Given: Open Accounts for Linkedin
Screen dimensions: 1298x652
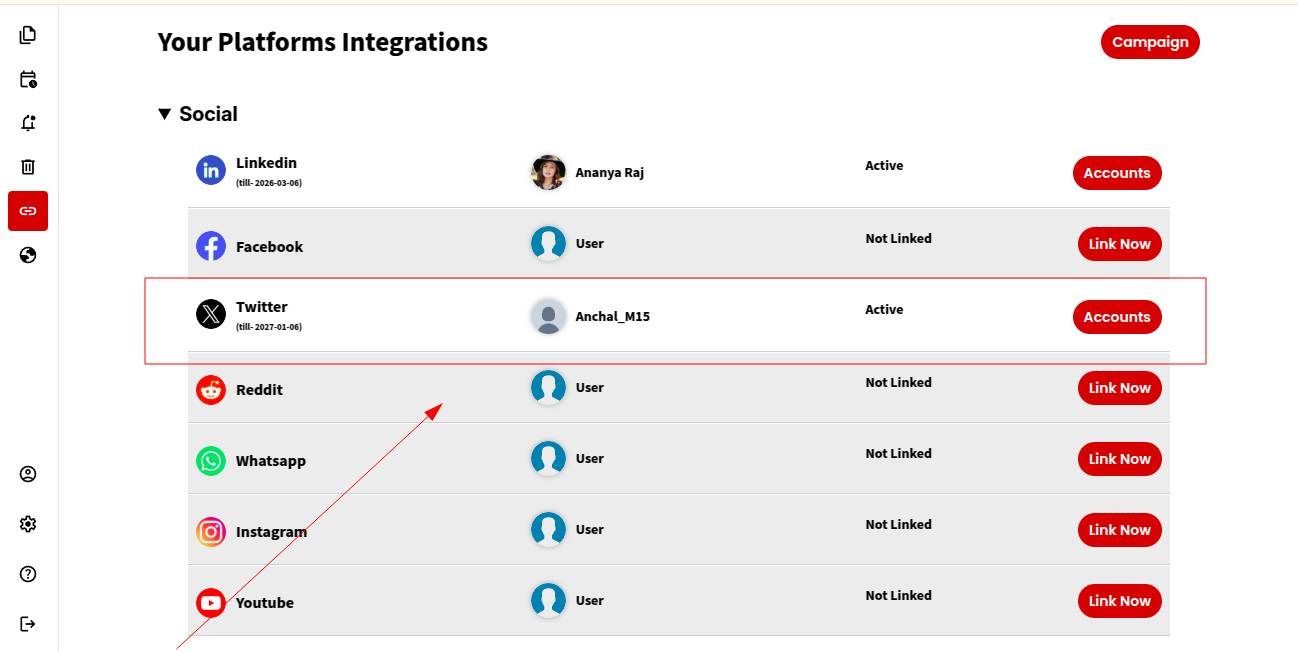Looking at the screenshot, I should pos(1117,173).
